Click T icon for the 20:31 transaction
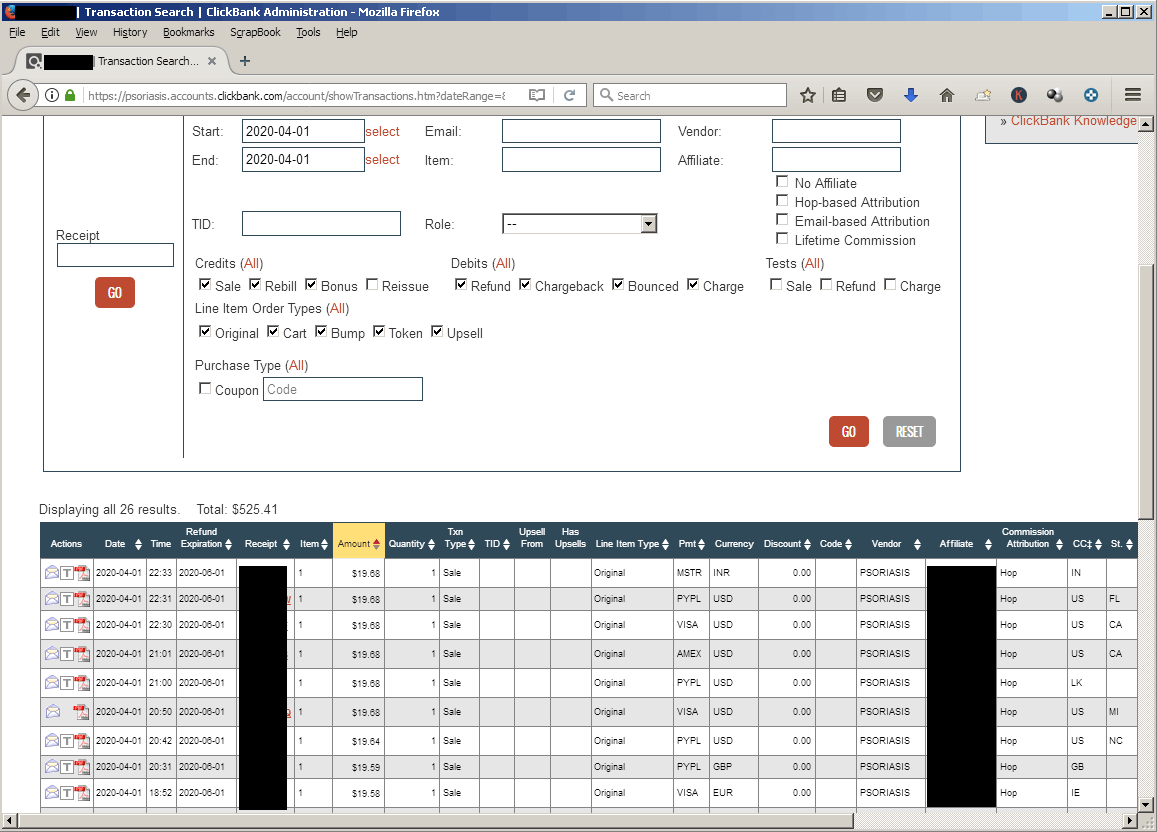 66,767
